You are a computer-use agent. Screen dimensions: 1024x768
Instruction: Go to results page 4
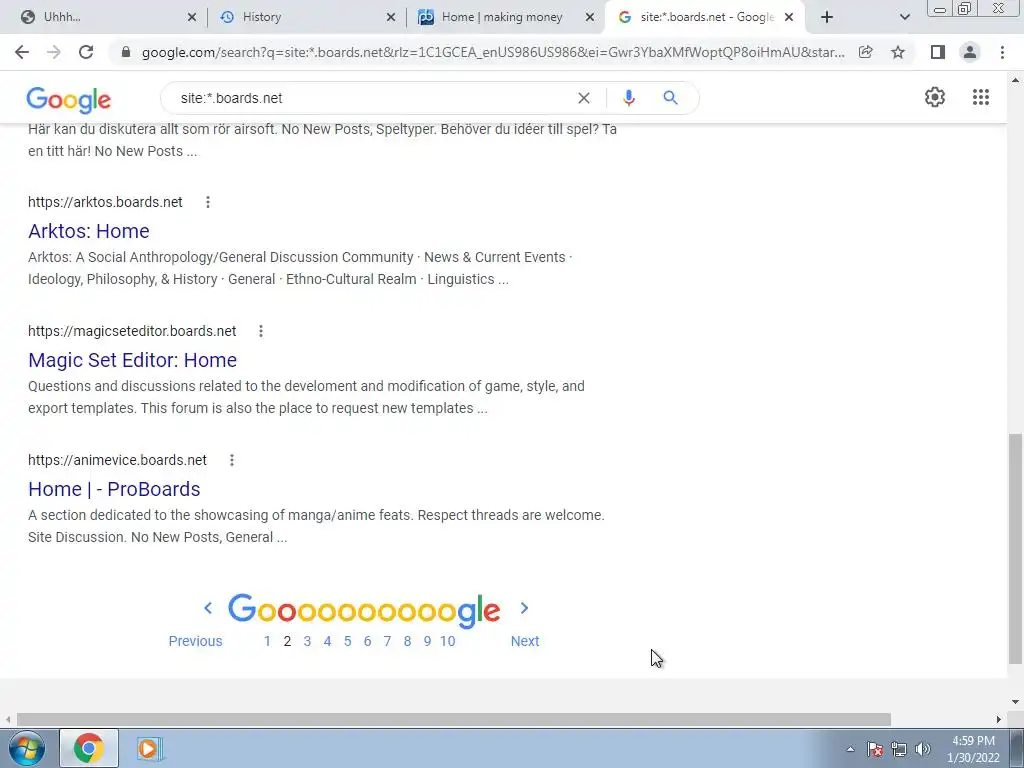327,641
